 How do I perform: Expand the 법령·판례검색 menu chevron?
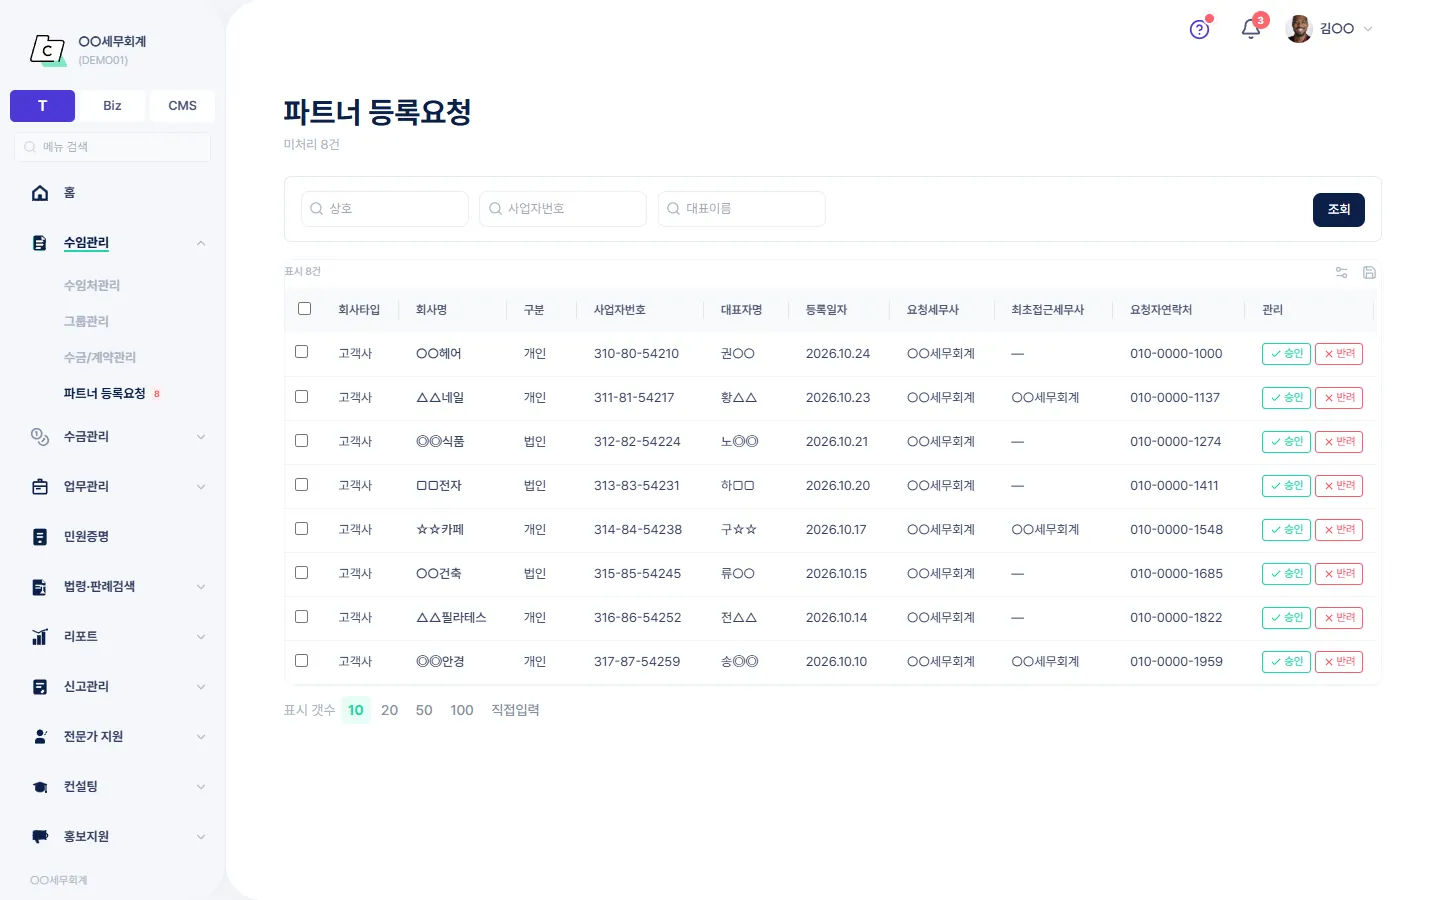(201, 587)
